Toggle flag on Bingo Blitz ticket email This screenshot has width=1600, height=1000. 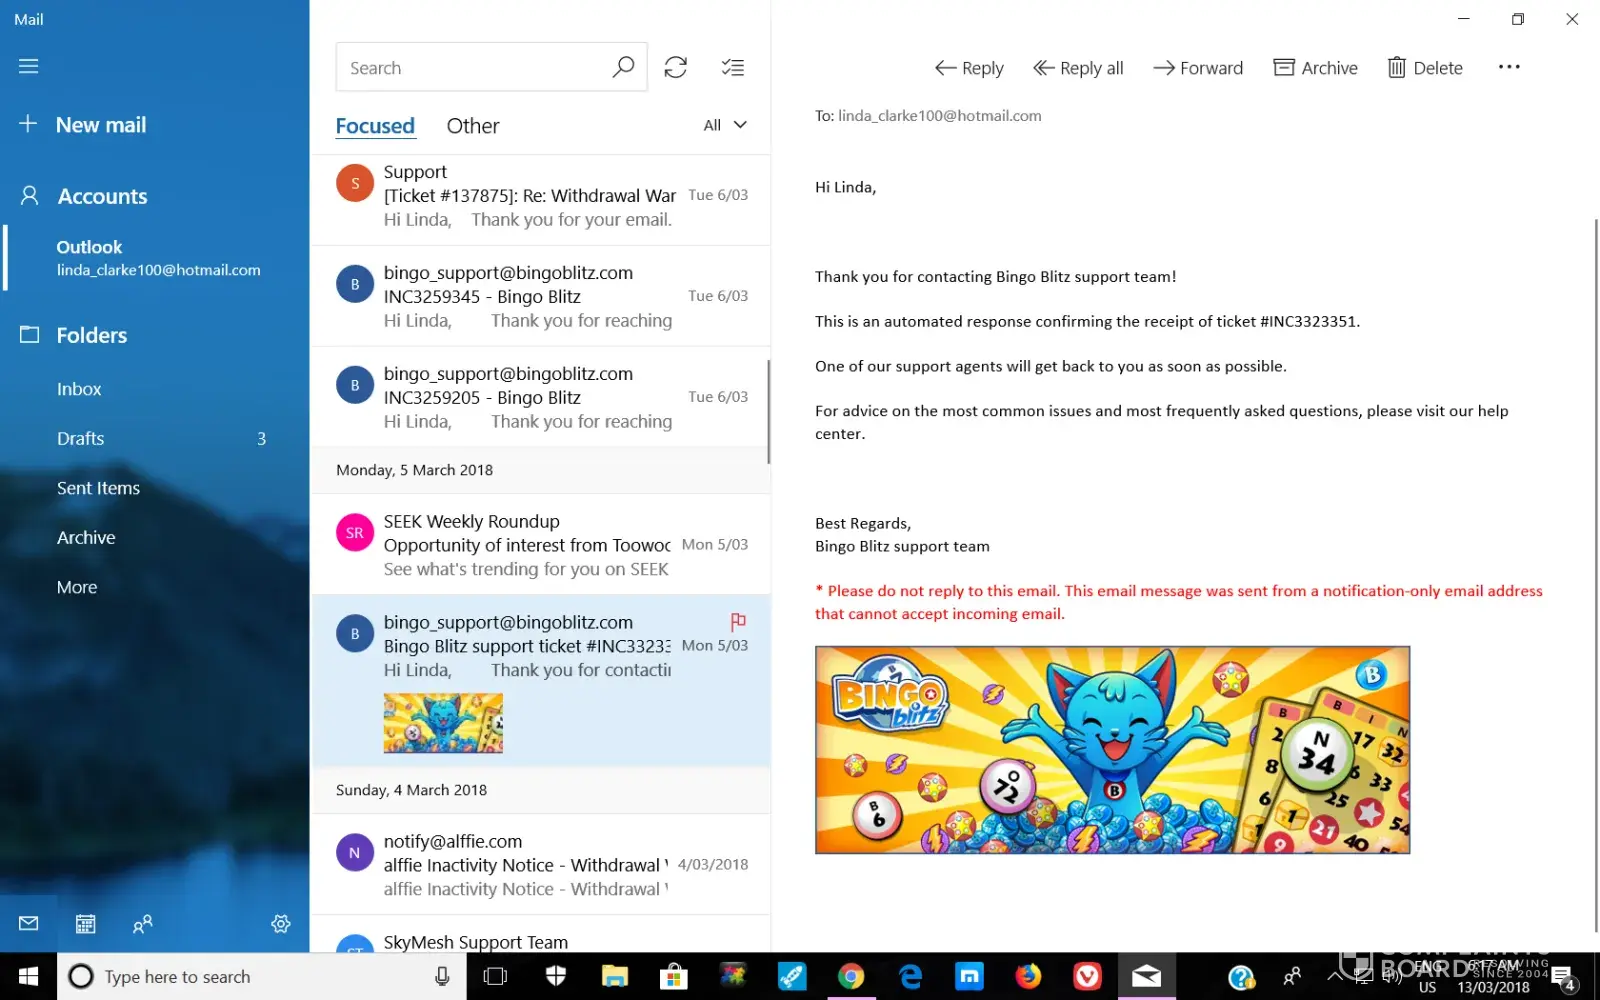738,622
